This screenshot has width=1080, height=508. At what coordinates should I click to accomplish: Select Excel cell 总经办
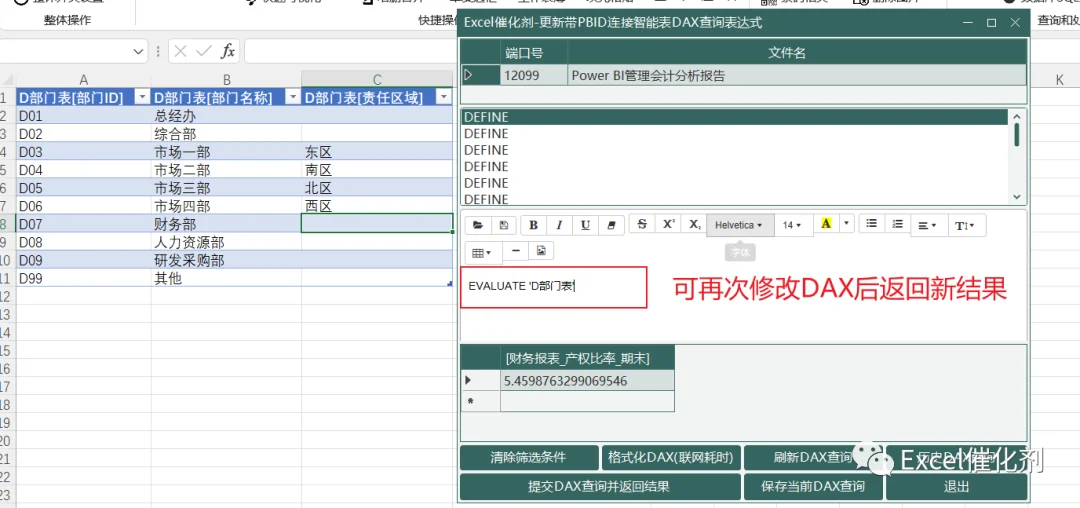click(x=226, y=116)
